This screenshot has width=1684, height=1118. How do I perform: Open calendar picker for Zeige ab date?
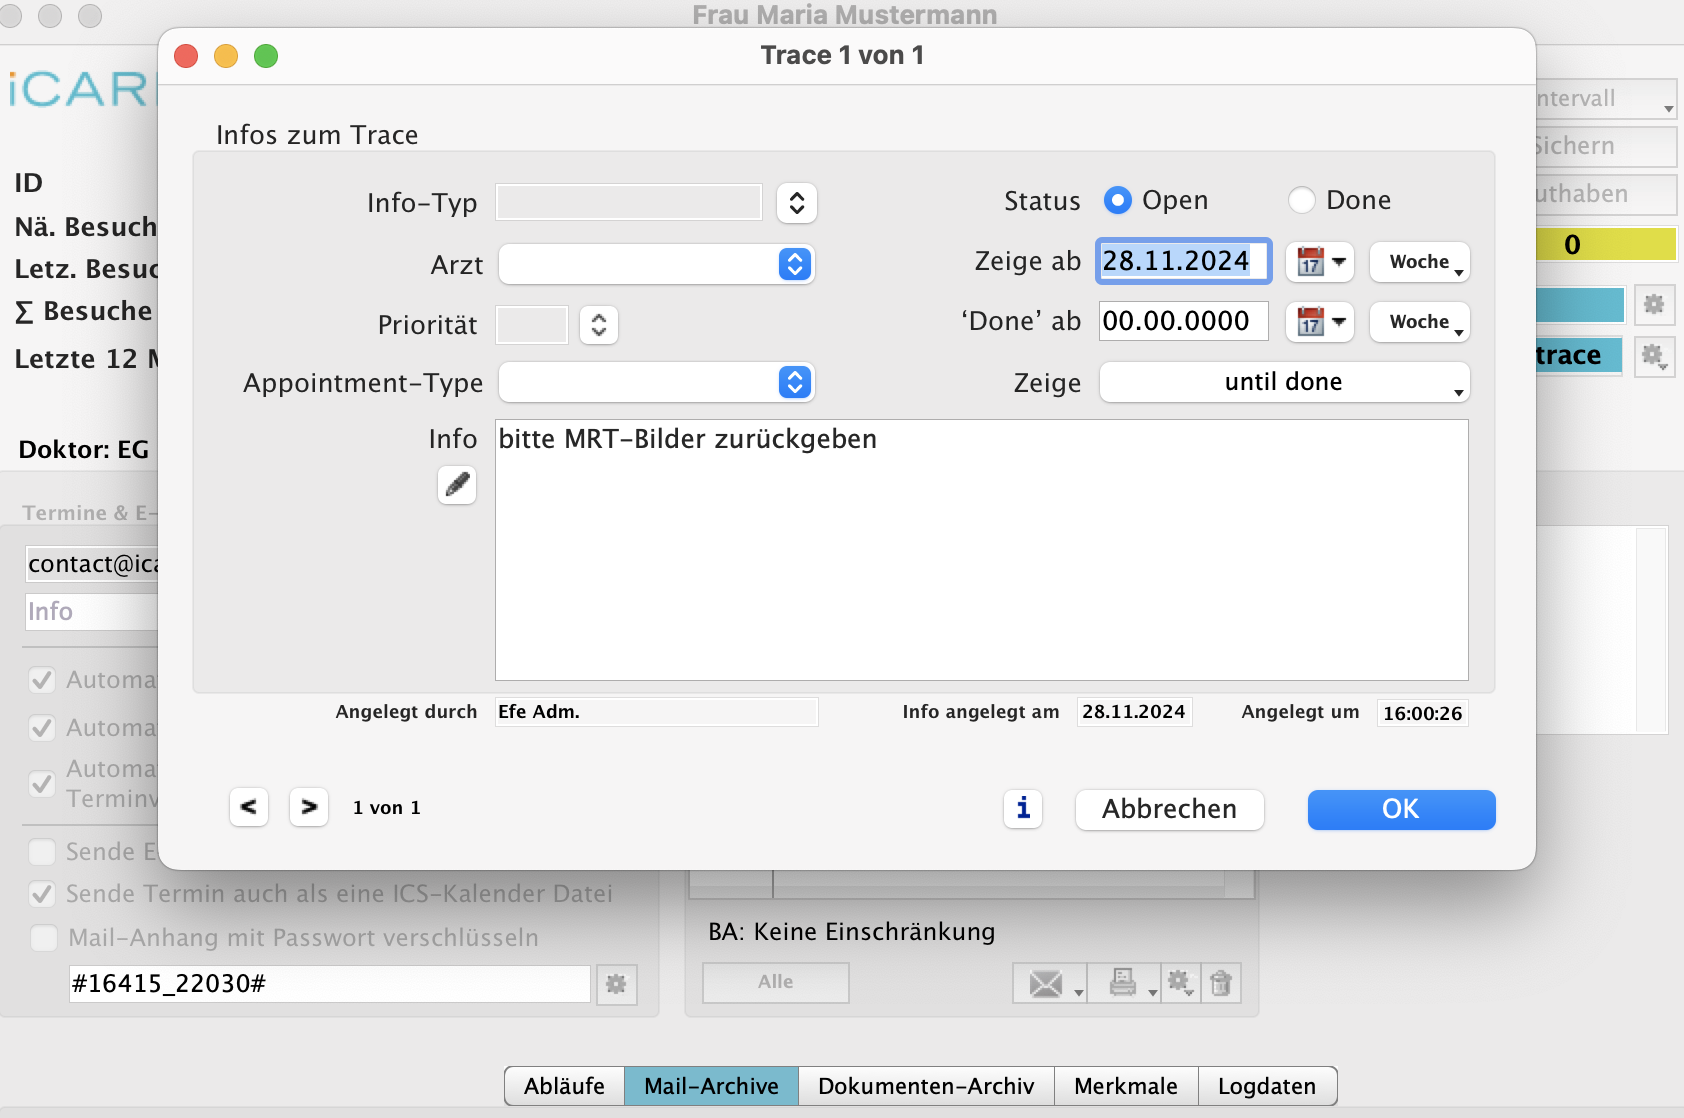(1319, 262)
